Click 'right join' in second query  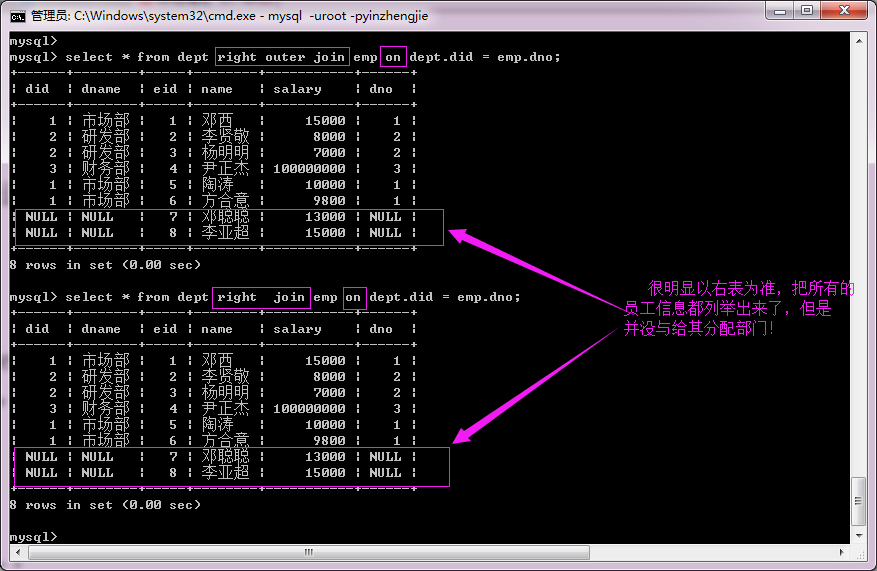261,297
